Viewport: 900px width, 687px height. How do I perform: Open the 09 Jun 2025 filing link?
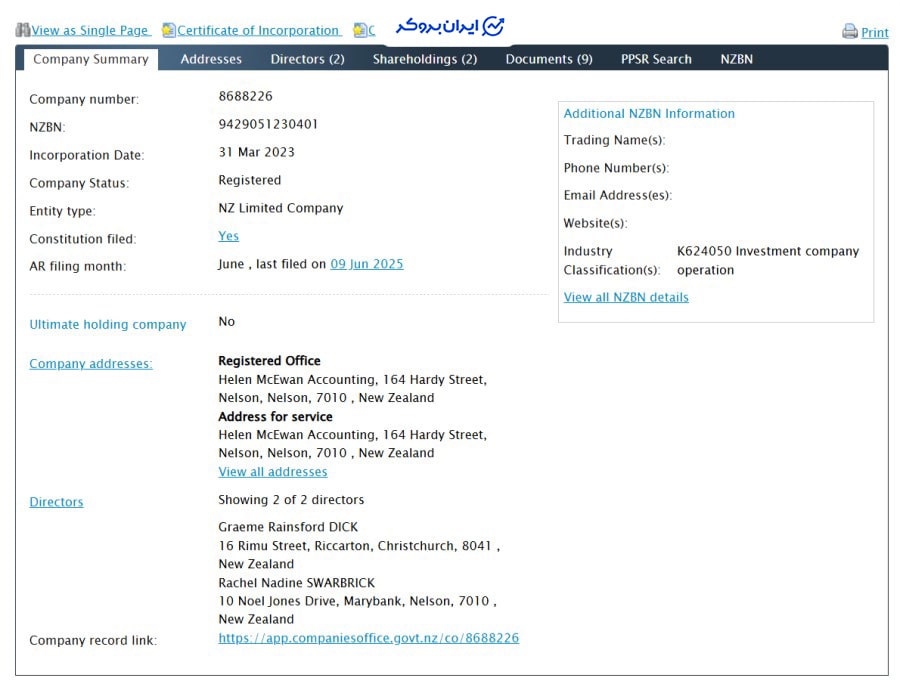pos(367,264)
